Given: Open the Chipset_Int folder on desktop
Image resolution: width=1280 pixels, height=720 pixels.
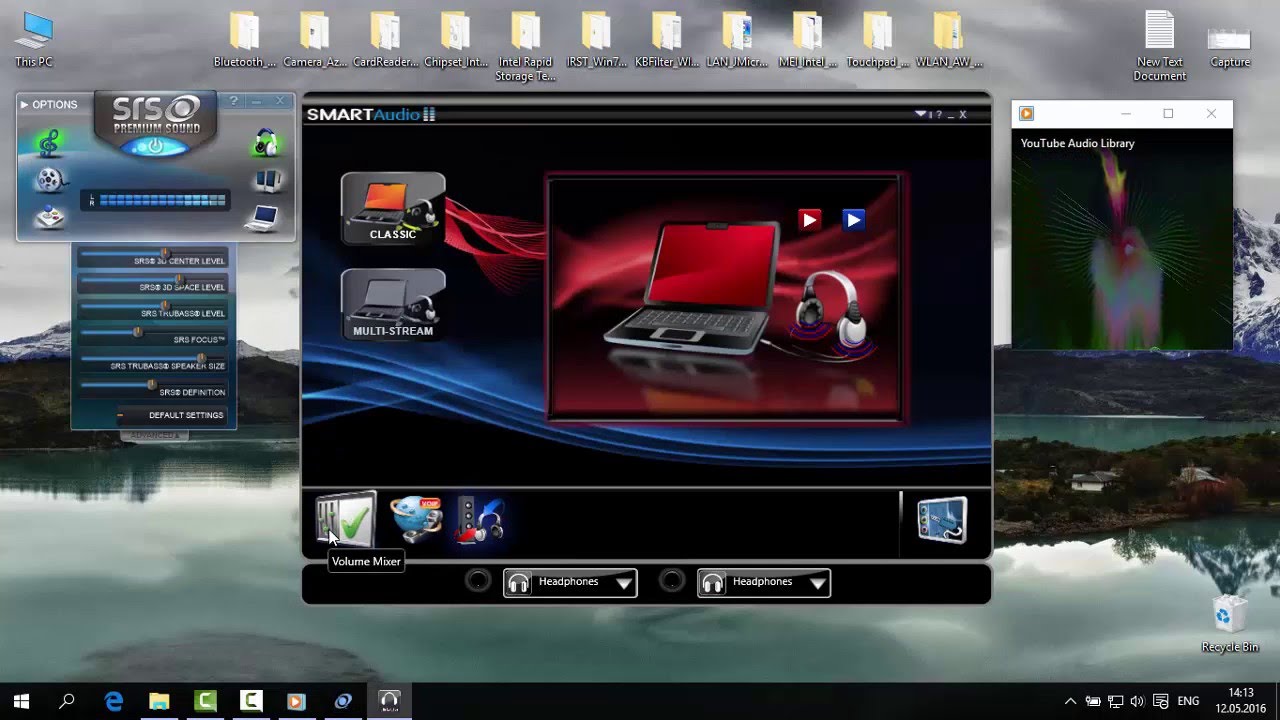Looking at the screenshot, I should pos(455,40).
